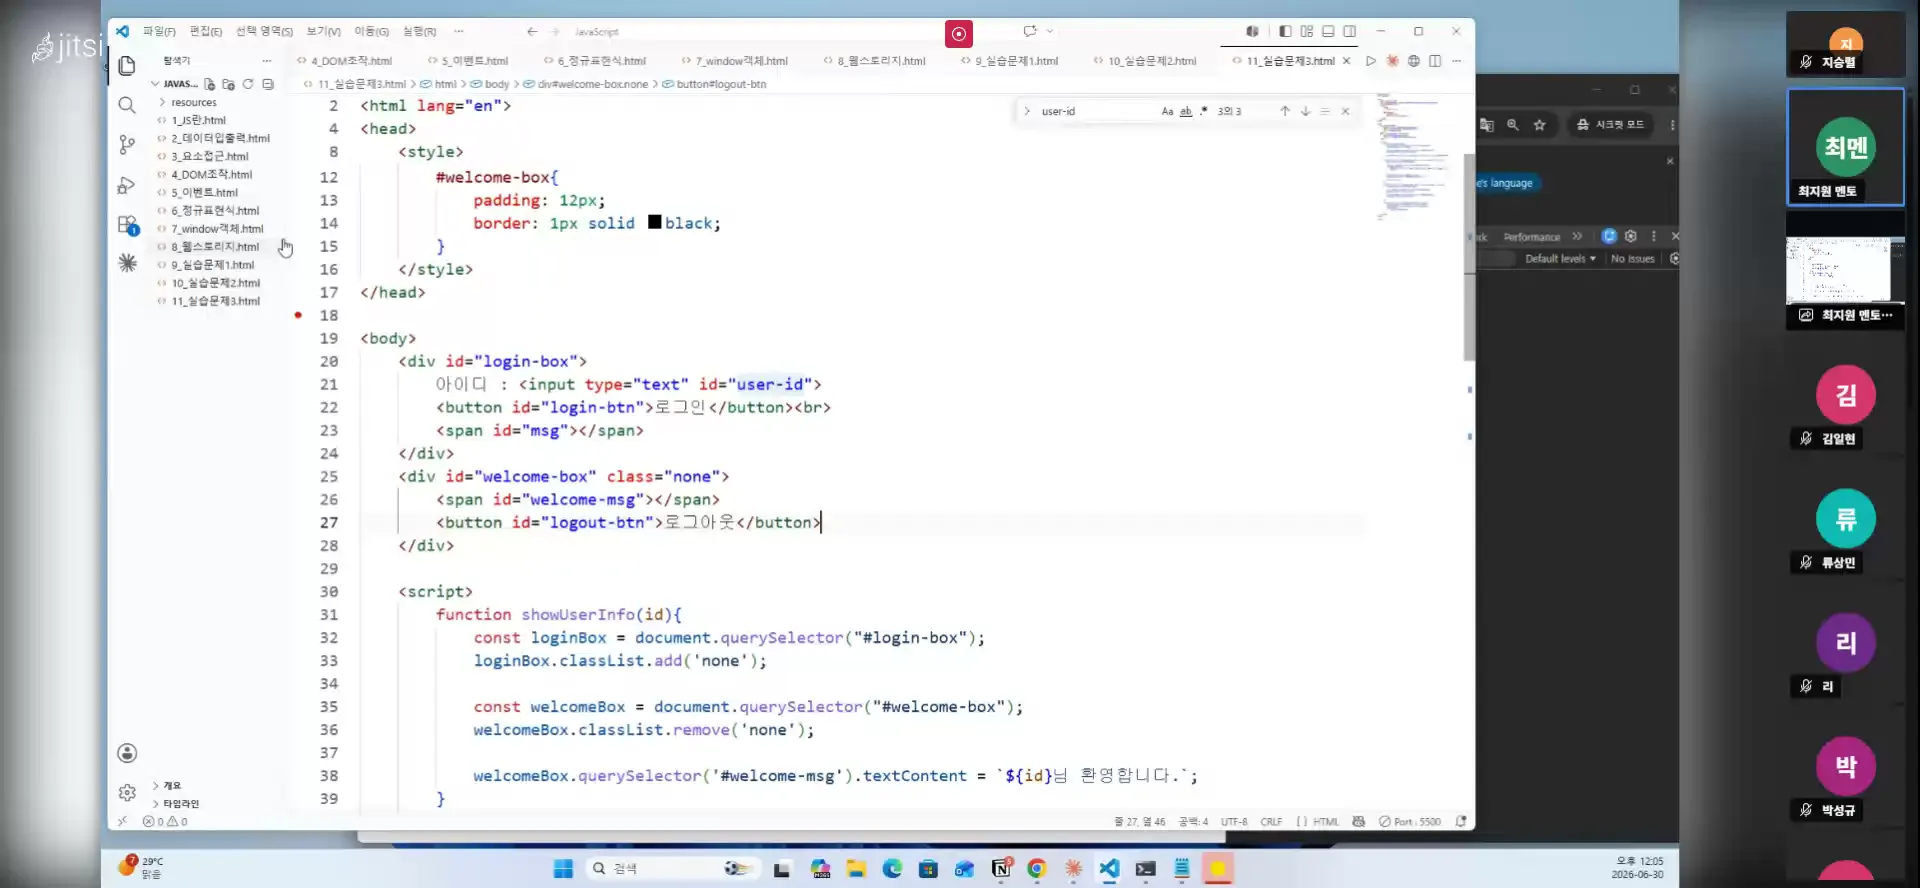1920x888 pixels.
Task: Collapse the JAVAS... workspace folder section
Action: 176,84
